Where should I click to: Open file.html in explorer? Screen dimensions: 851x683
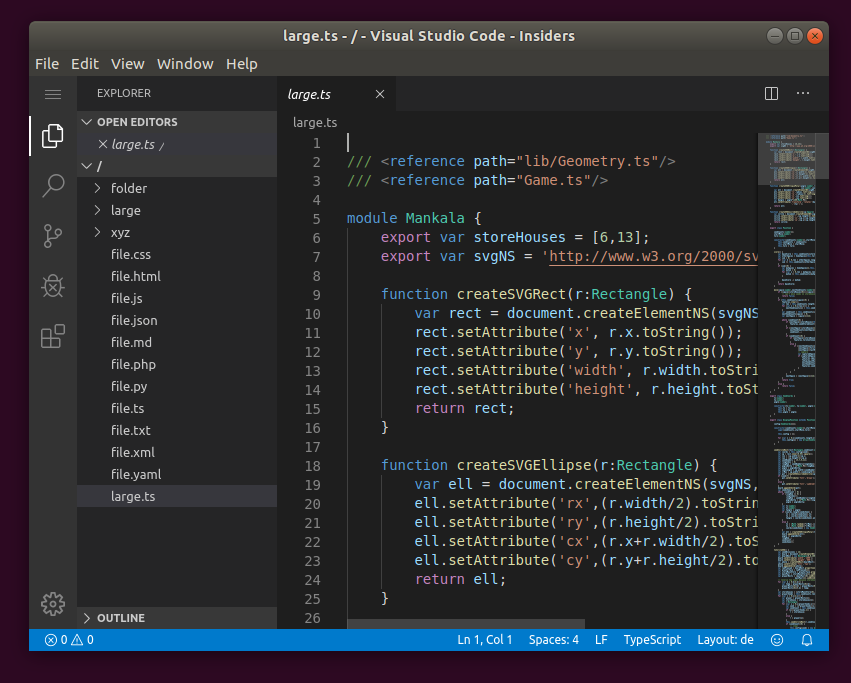coord(177,276)
